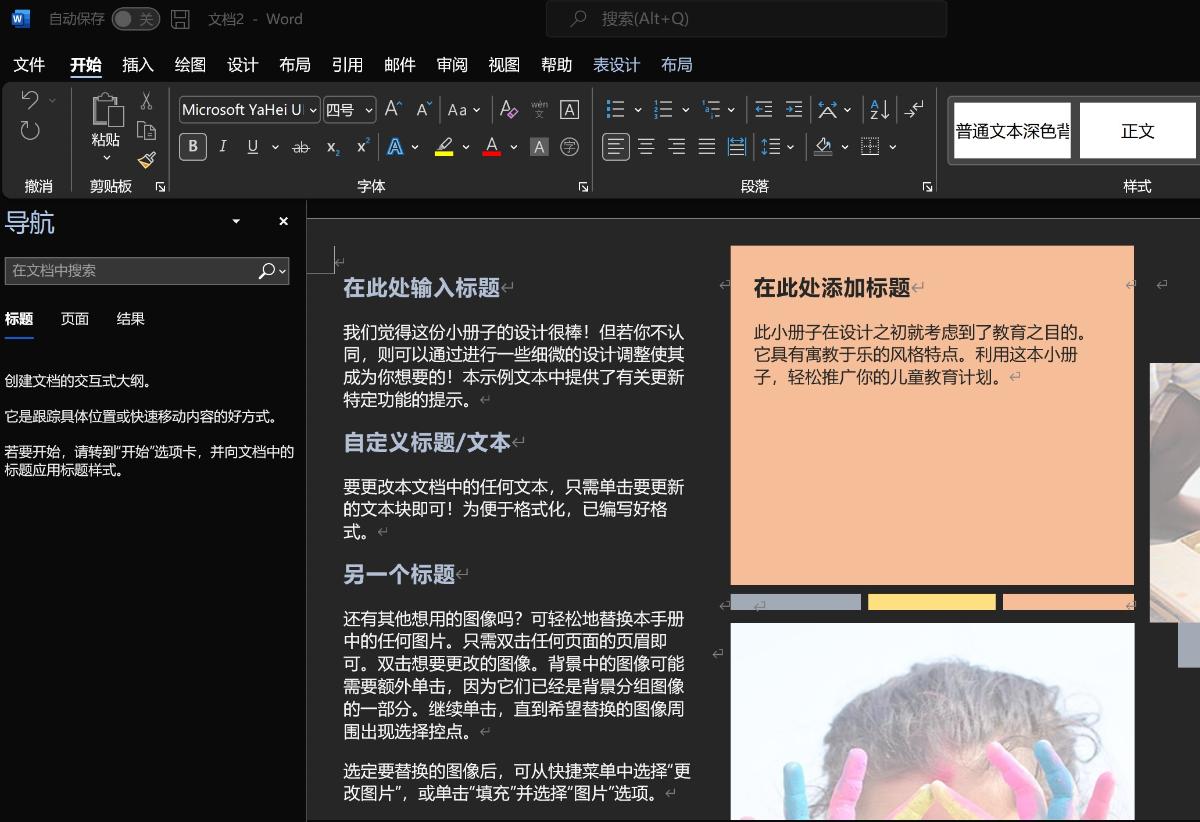Open the phonetic guide (wén) tool
This screenshot has width=1200, height=822.
(539, 109)
